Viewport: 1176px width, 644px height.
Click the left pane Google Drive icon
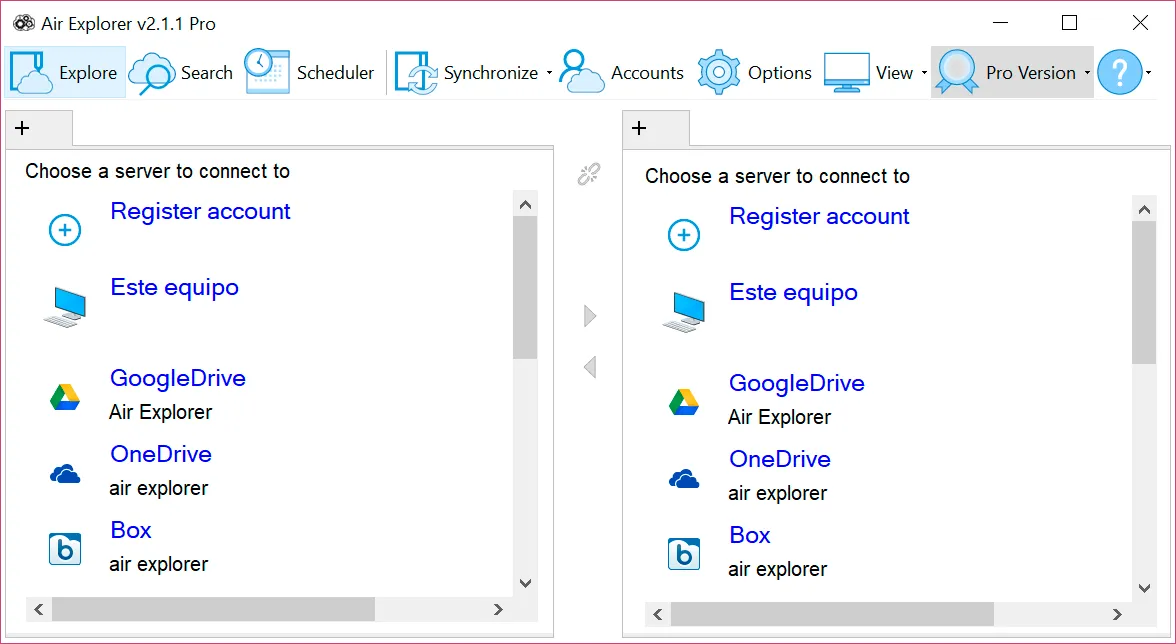[x=65, y=397]
